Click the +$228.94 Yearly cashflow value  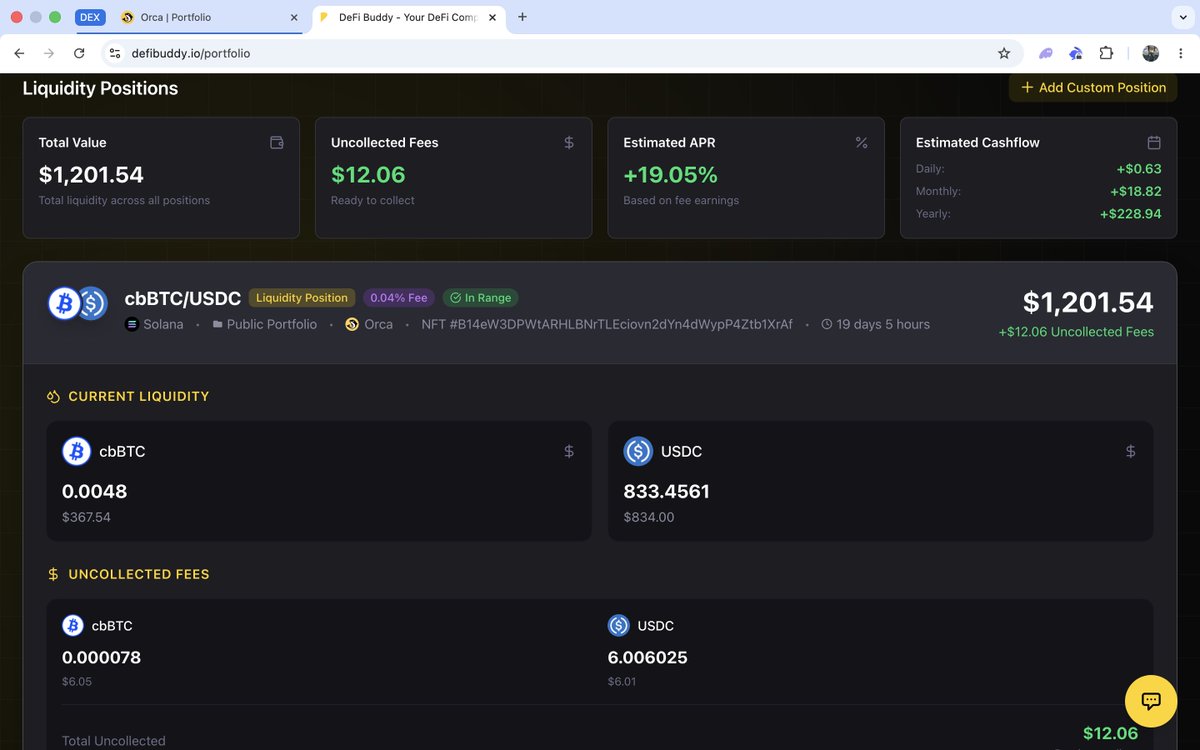coord(1130,214)
